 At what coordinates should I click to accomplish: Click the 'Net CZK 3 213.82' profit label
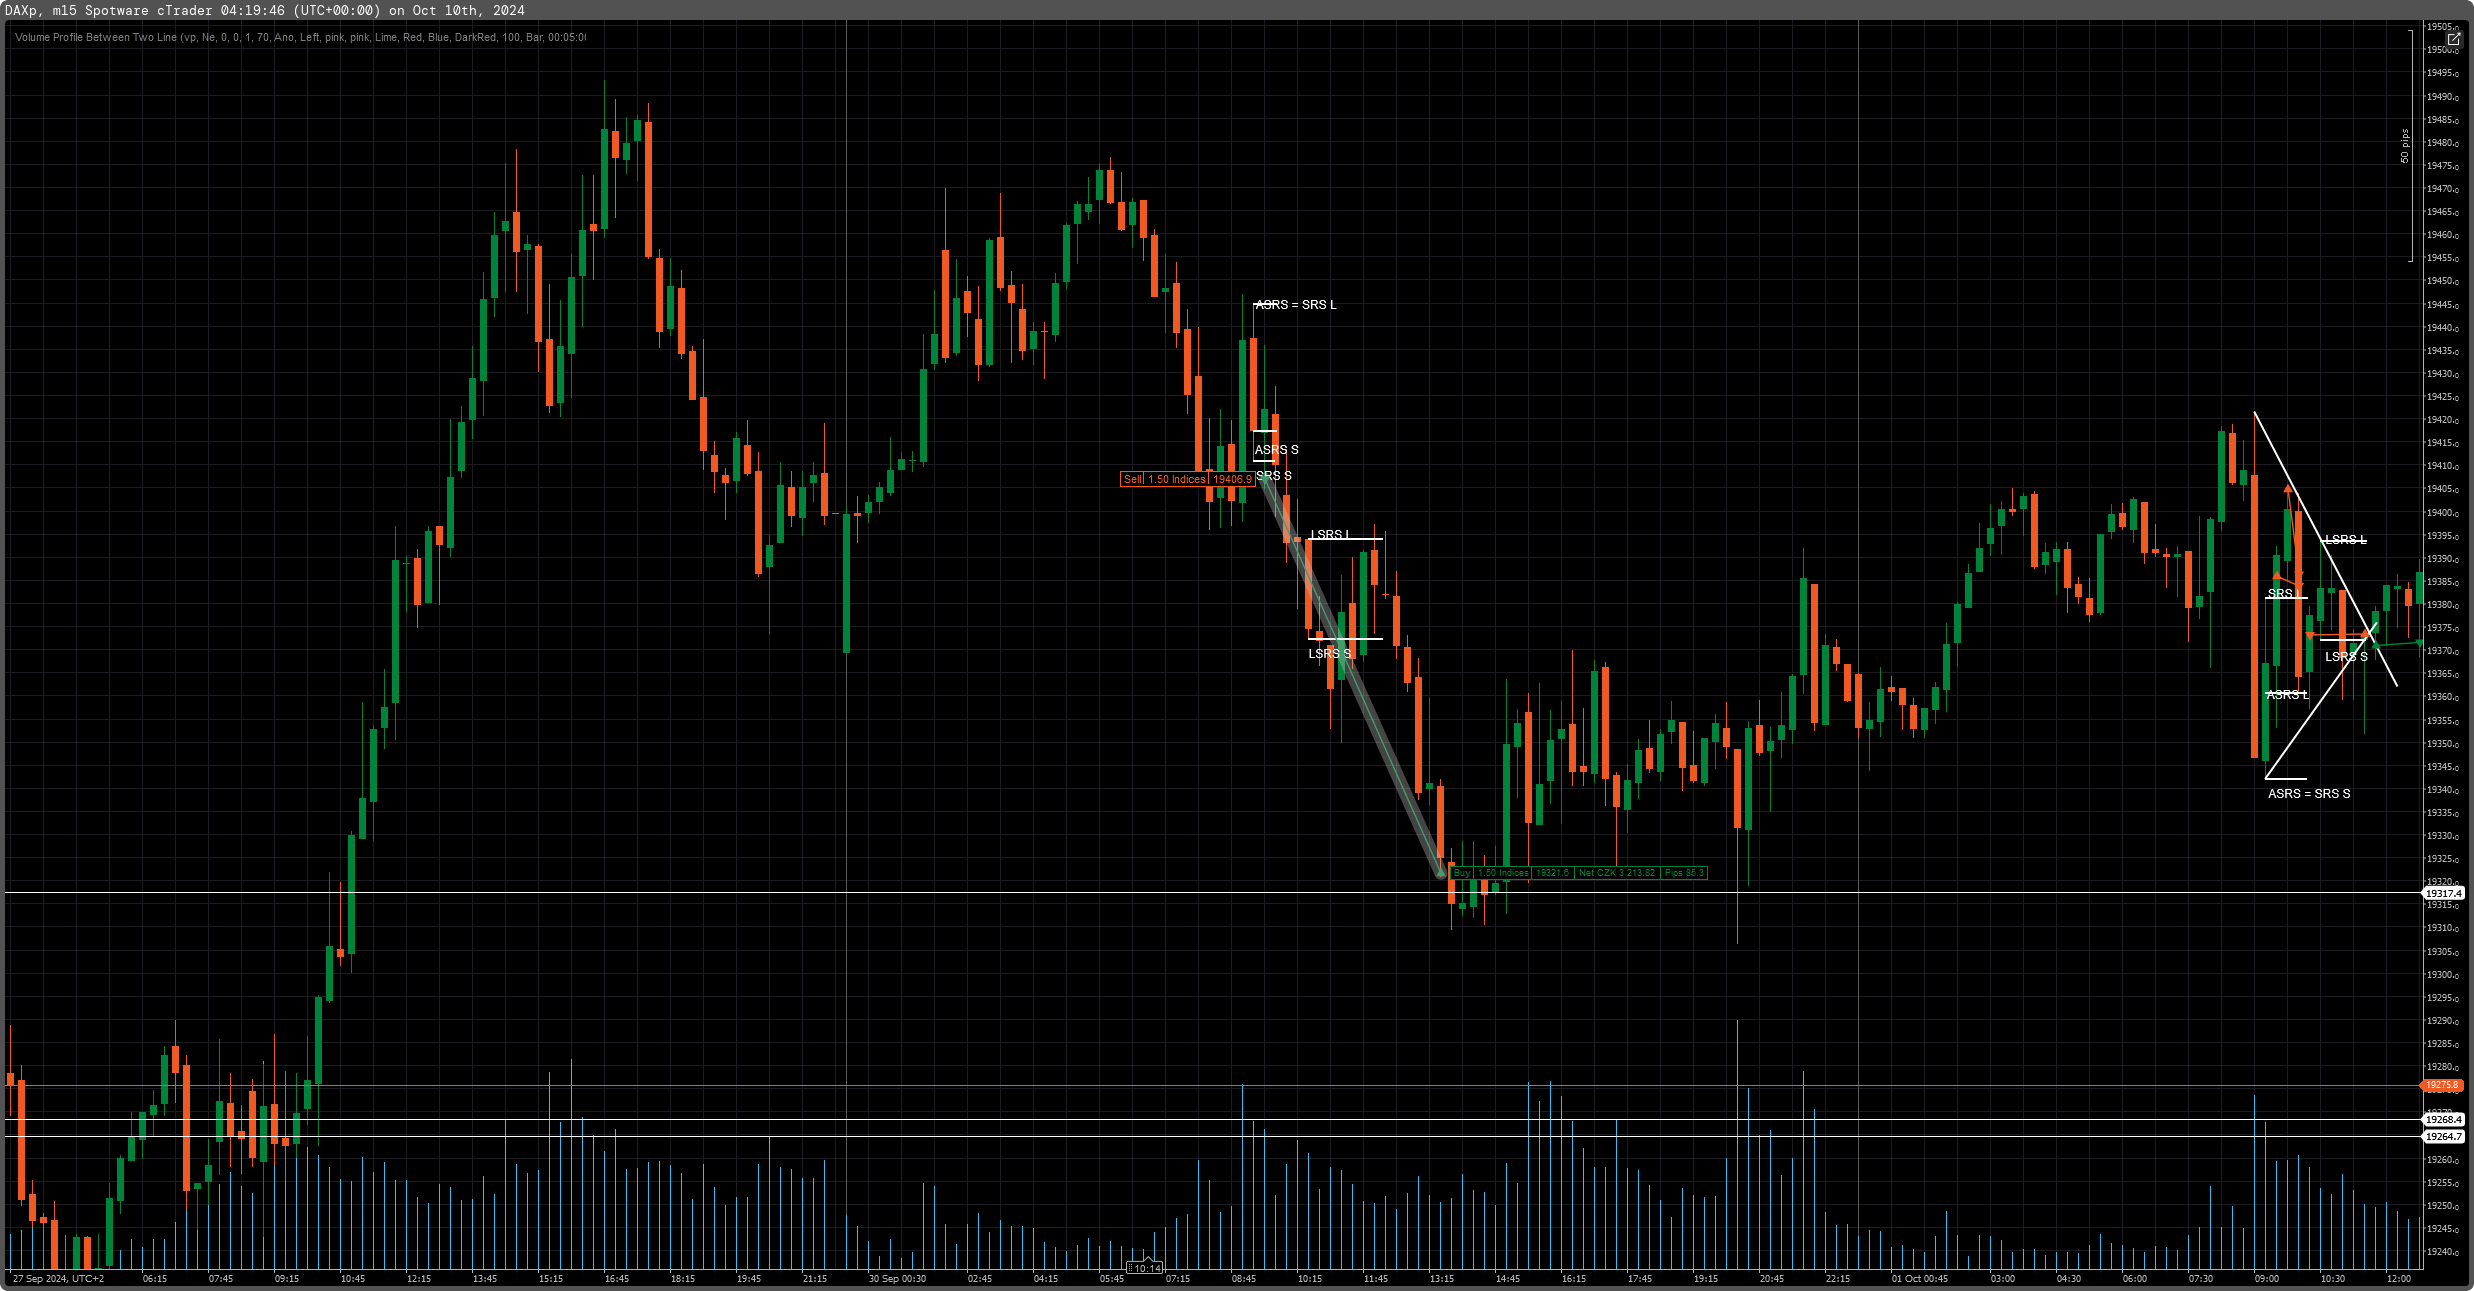coord(1616,873)
